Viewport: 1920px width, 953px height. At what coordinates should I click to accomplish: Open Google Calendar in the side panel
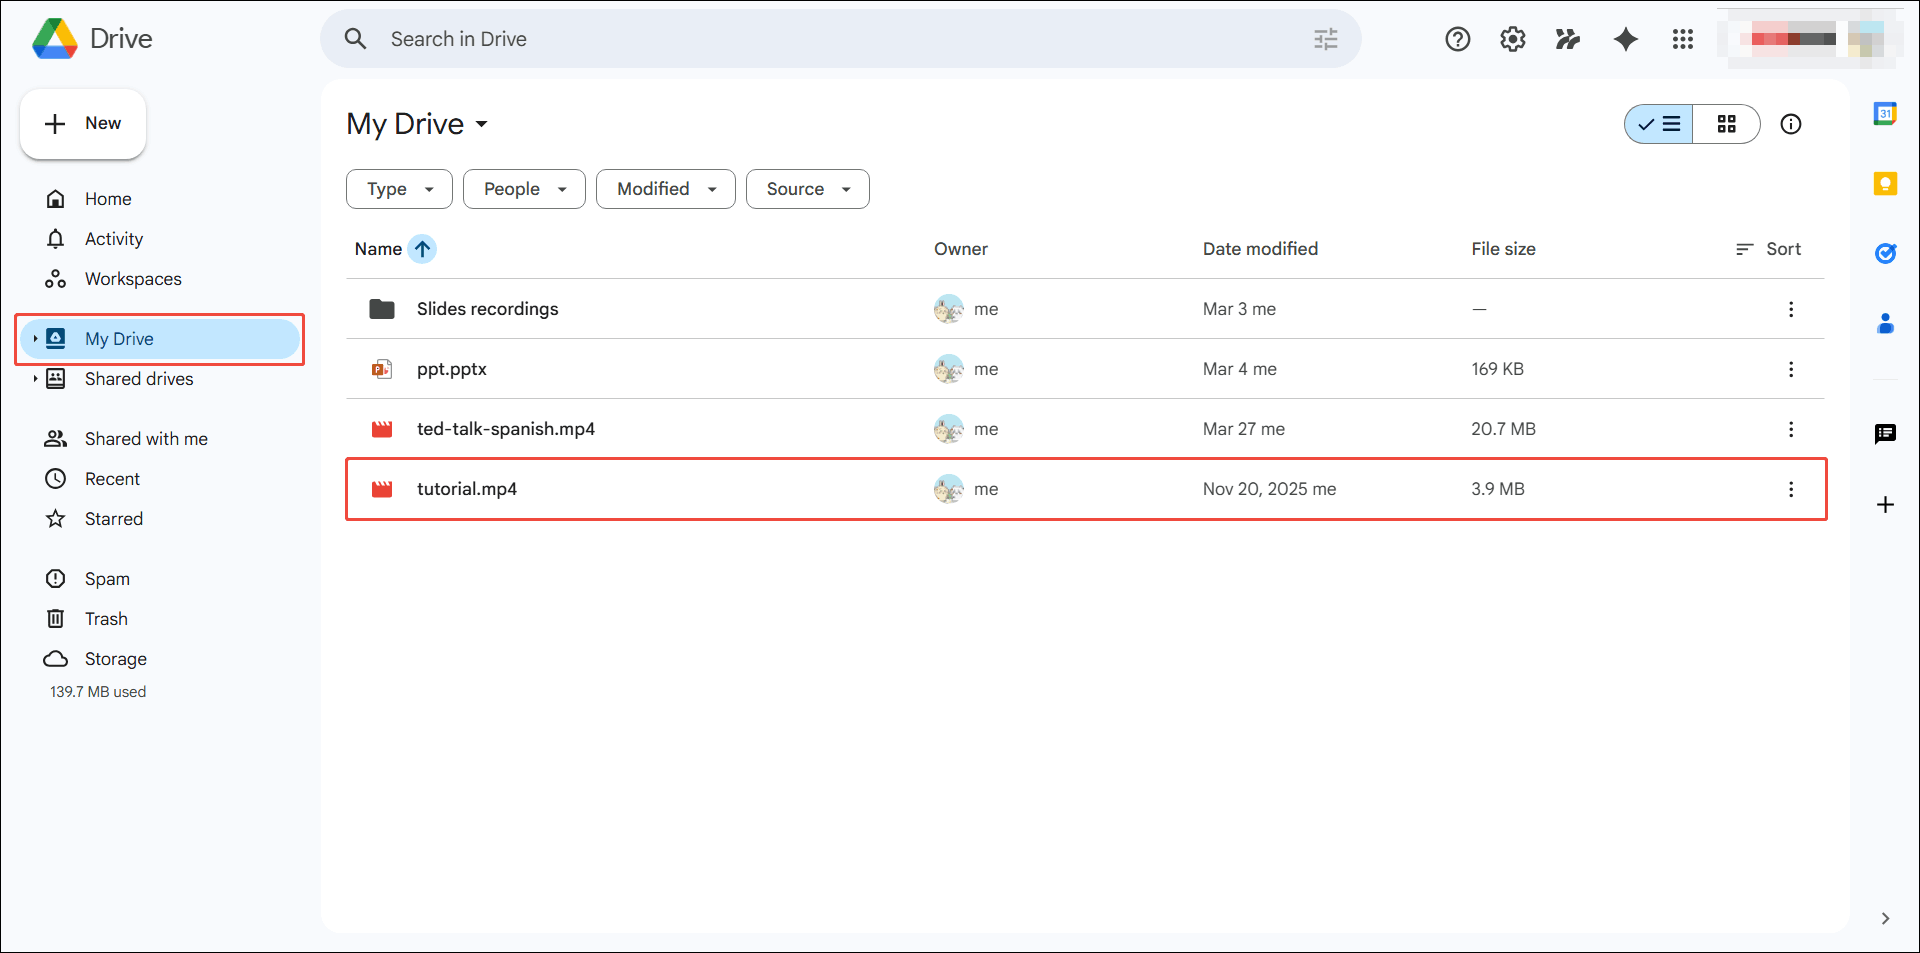point(1886,113)
